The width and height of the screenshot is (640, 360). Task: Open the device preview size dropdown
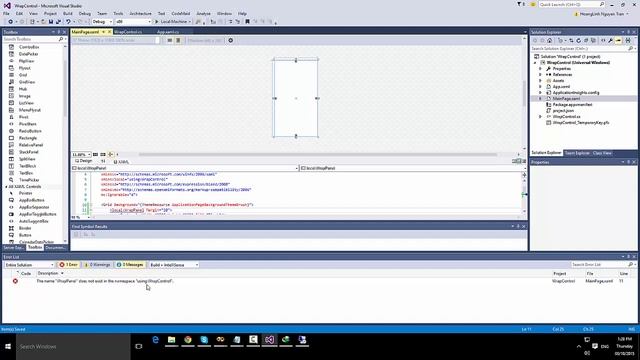[x=116, y=40]
